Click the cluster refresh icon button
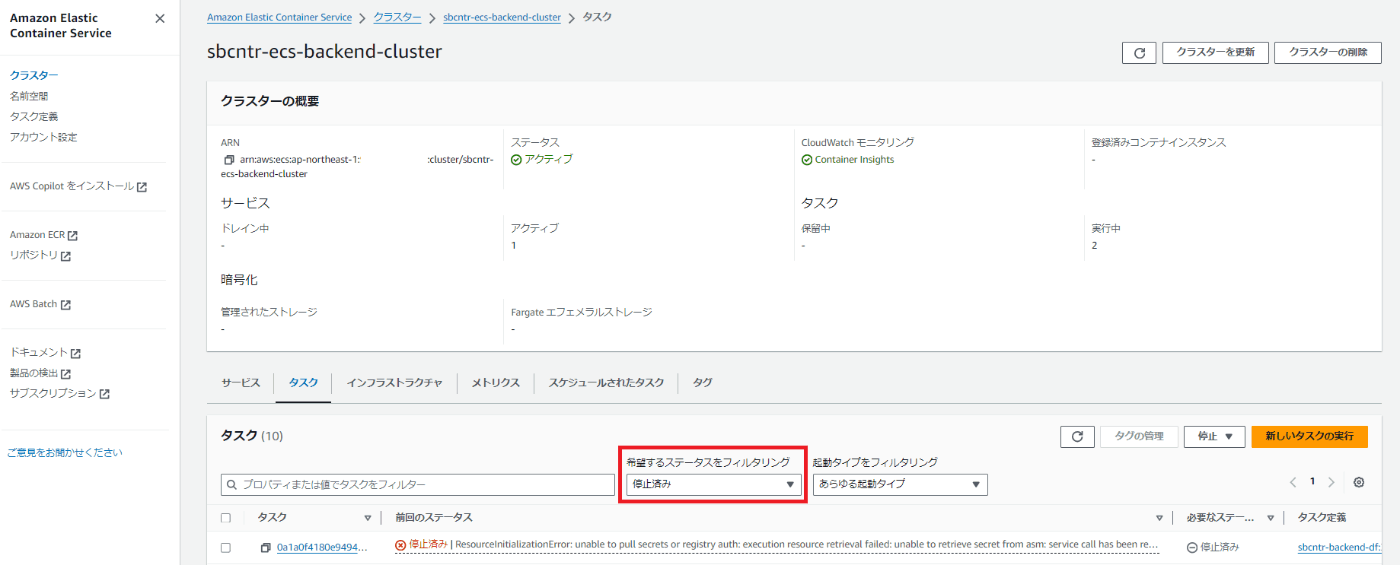Screen dimensions: 1400x565 pos(1139,53)
